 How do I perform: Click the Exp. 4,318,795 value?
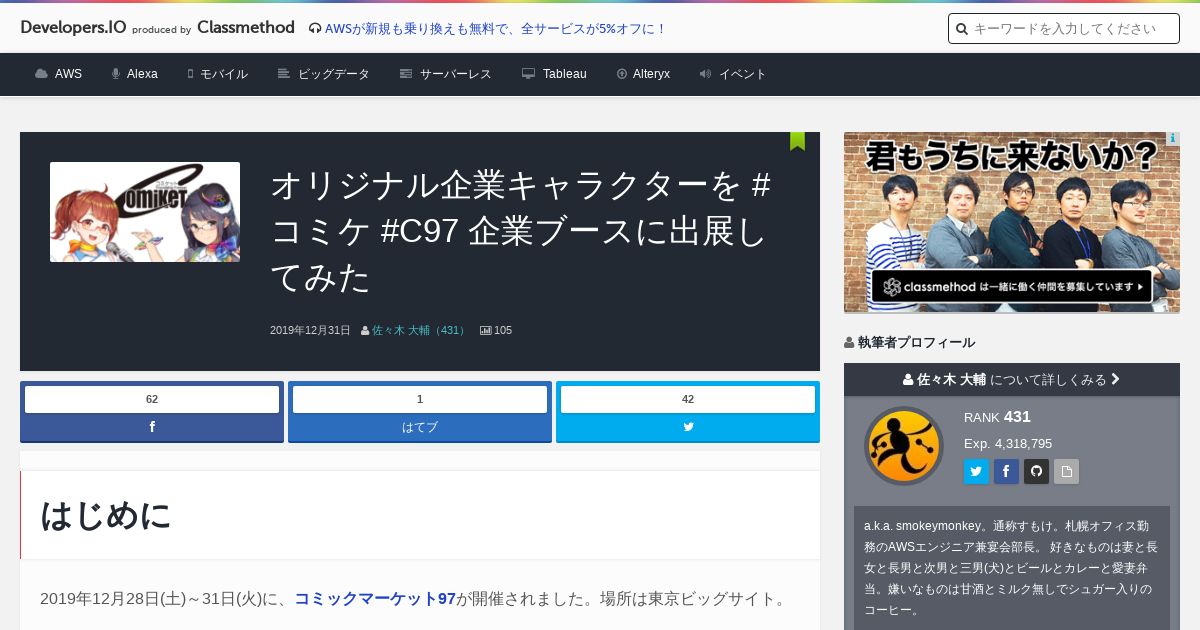pyautogui.click(x=1008, y=443)
